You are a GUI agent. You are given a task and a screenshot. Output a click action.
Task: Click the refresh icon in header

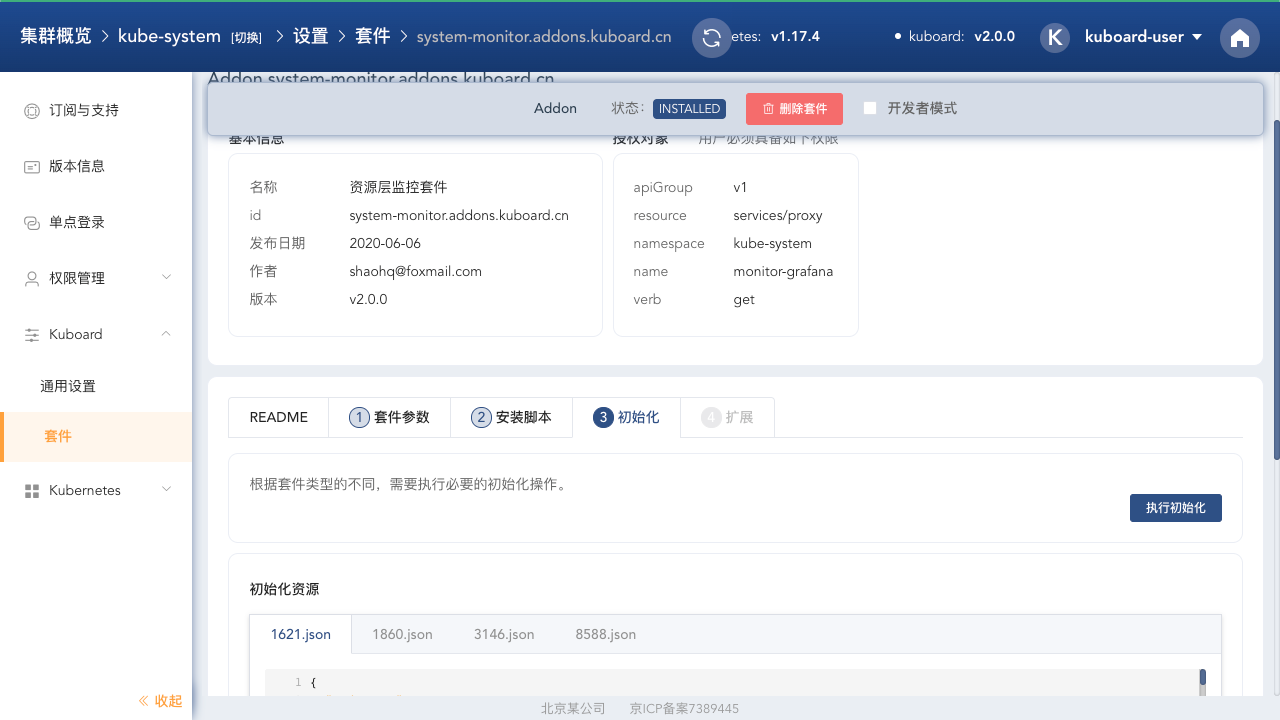712,38
